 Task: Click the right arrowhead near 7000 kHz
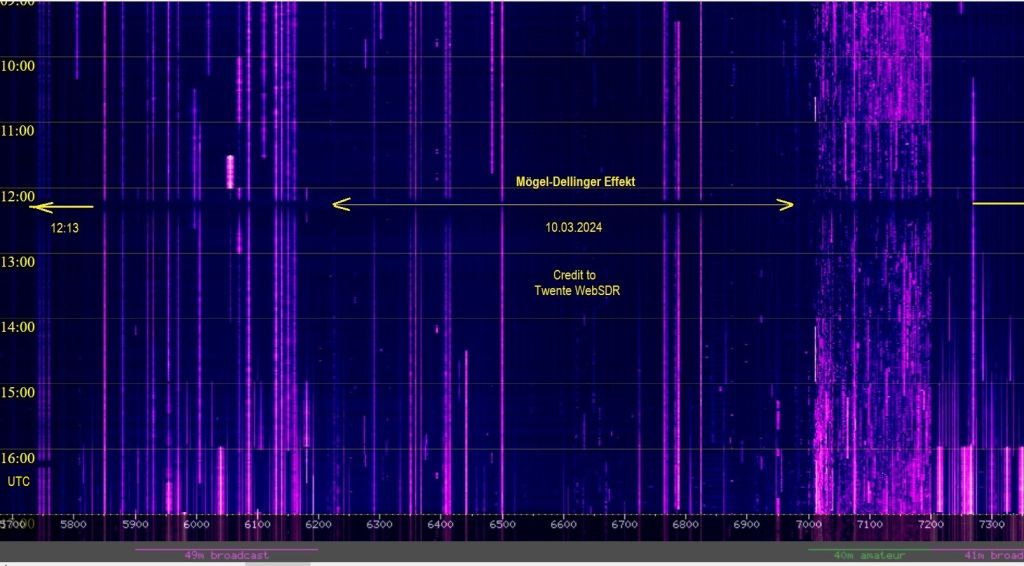[x=785, y=205]
